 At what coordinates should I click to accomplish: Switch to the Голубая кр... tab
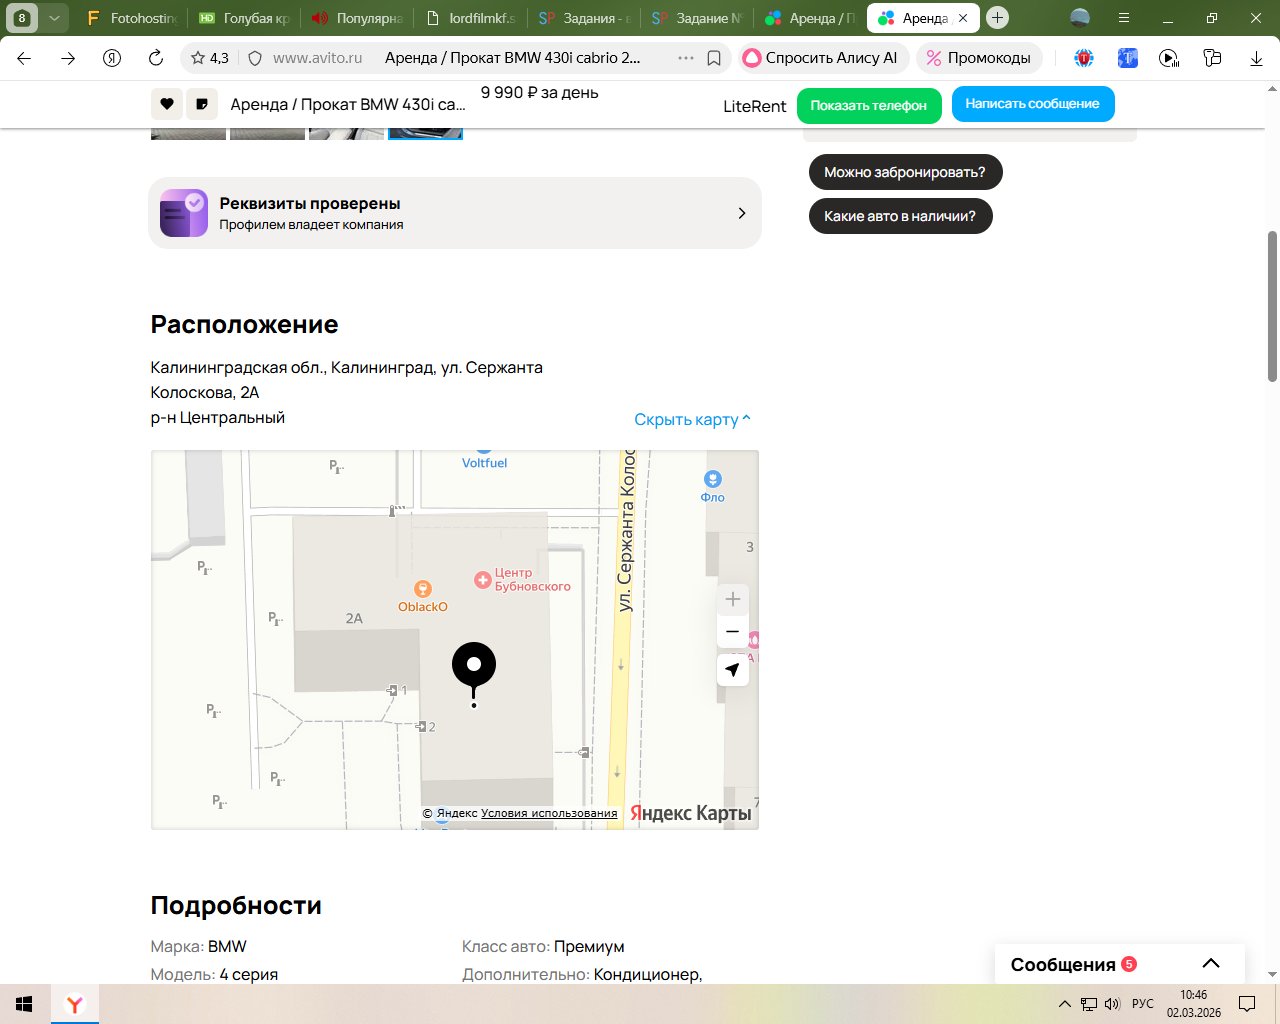pyautogui.click(x=244, y=18)
